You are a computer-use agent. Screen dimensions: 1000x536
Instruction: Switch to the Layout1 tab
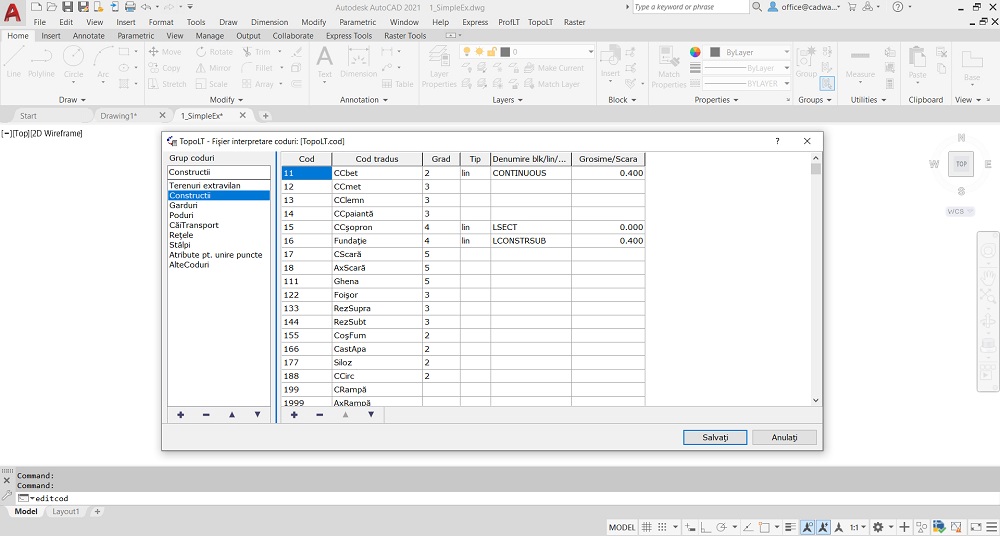tap(66, 512)
